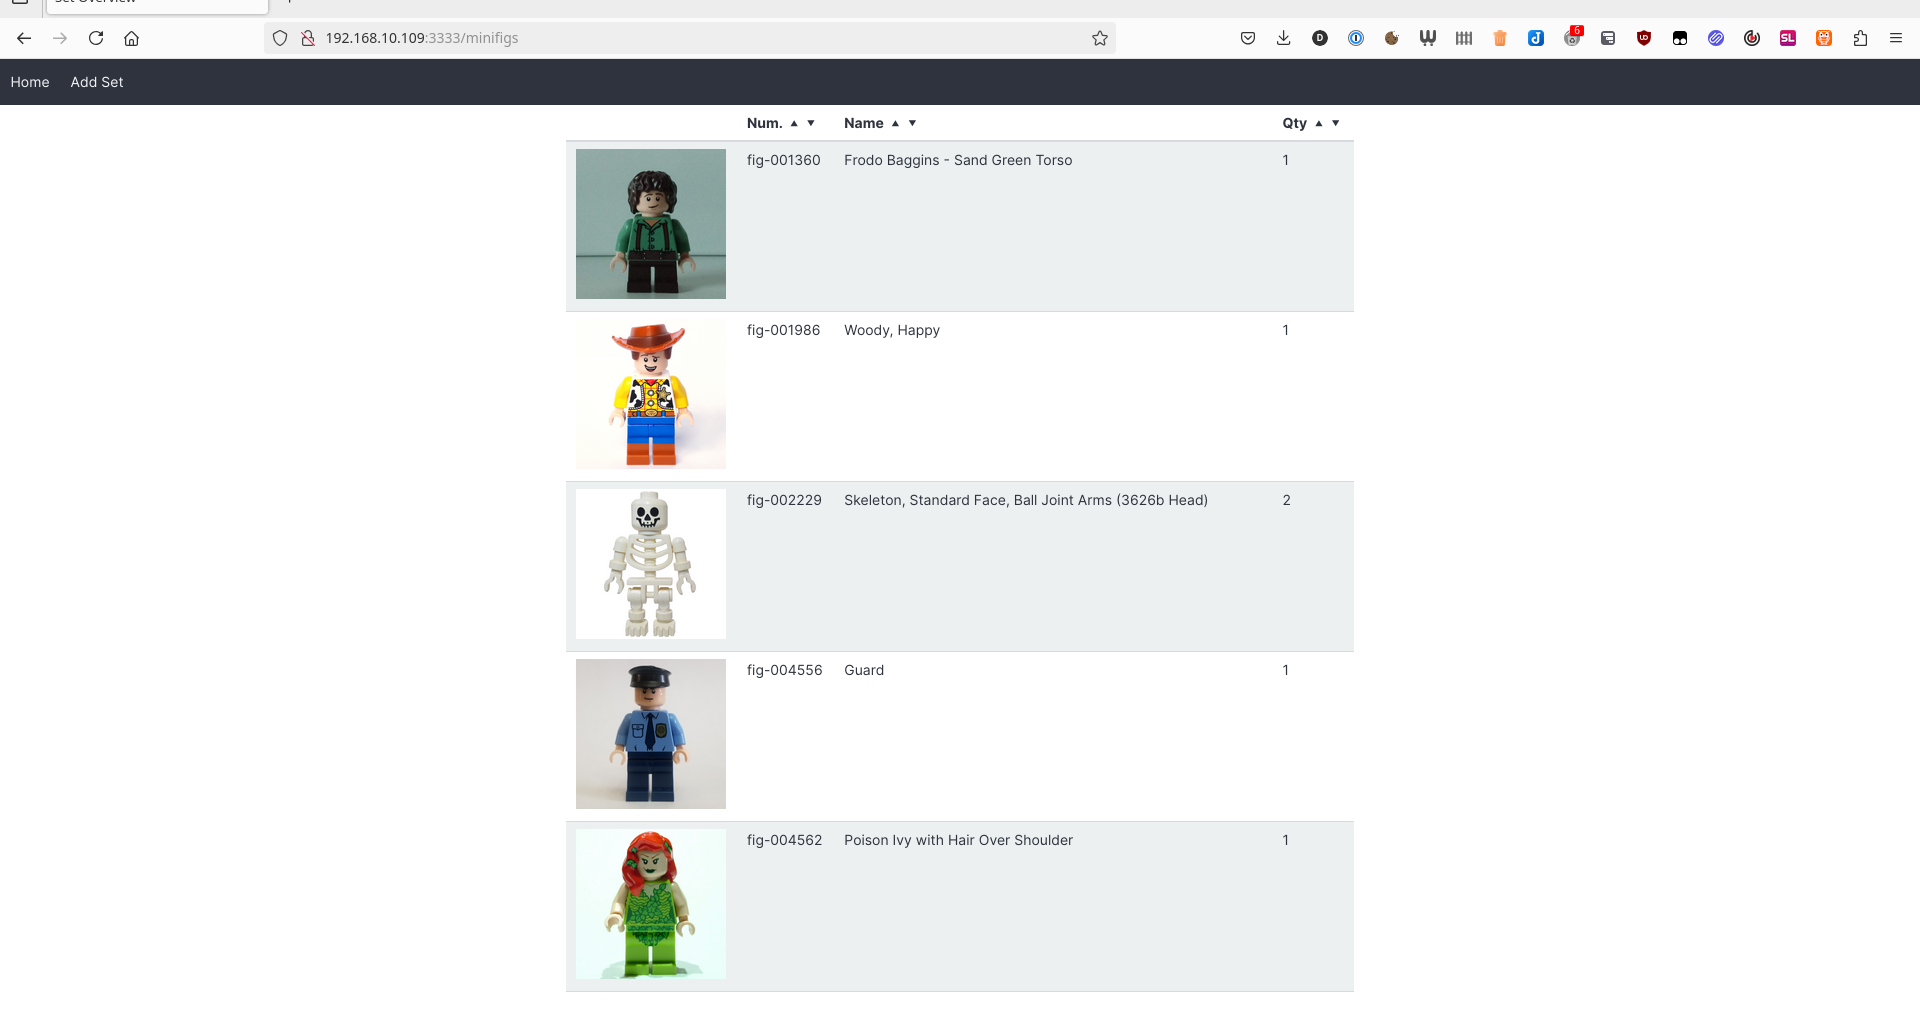The image size is (1920, 1026).
Task: Open the browser downloads panel
Action: 1284,38
